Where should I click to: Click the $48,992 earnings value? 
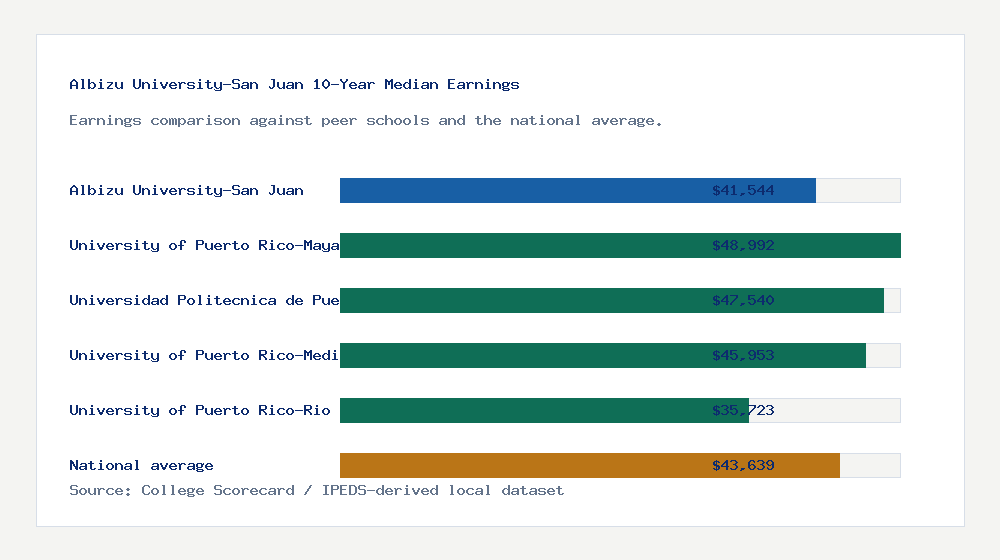tap(743, 246)
